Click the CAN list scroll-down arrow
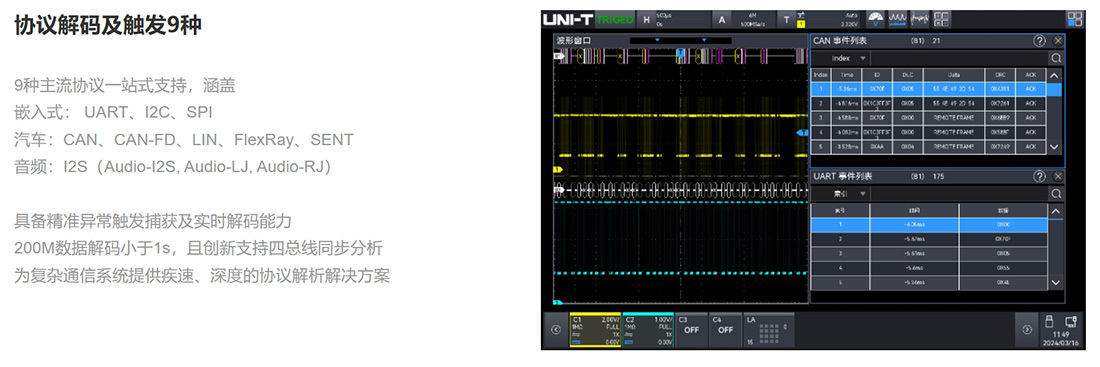This screenshot has width=1100, height=367. click(1055, 147)
